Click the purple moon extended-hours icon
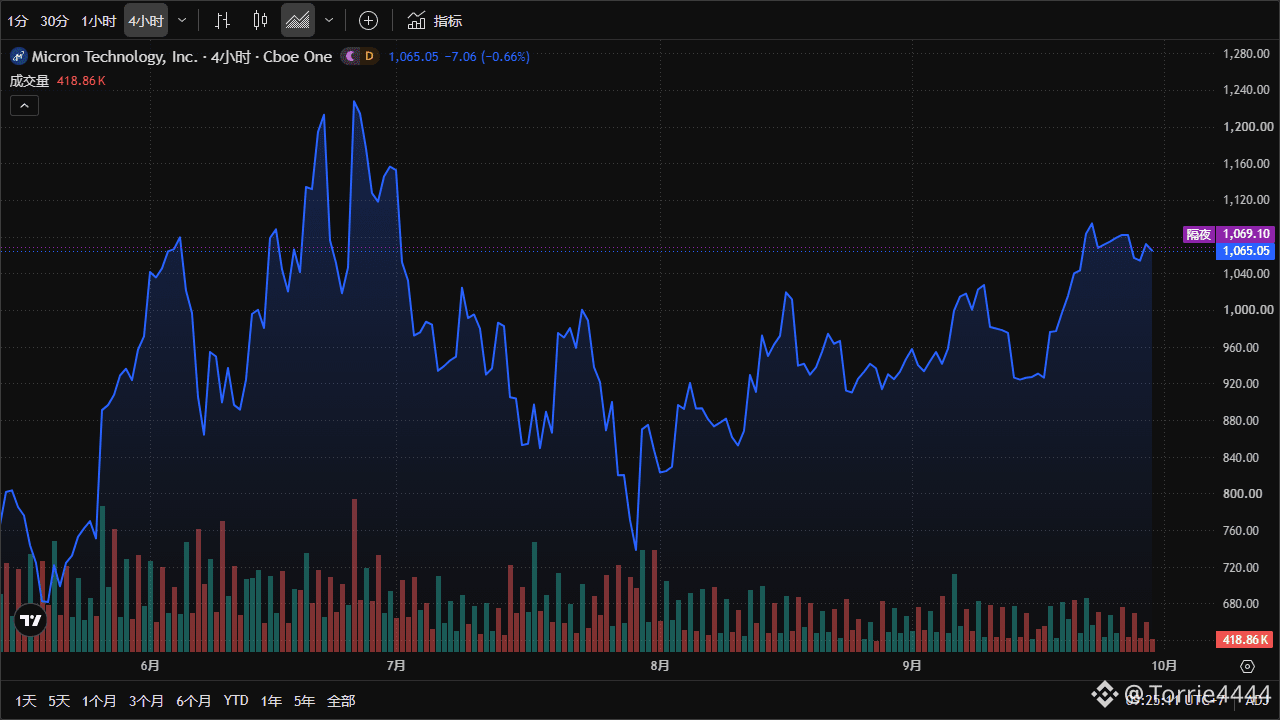This screenshot has width=1280, height=720. pyautogui.click(x=350, y=57)
